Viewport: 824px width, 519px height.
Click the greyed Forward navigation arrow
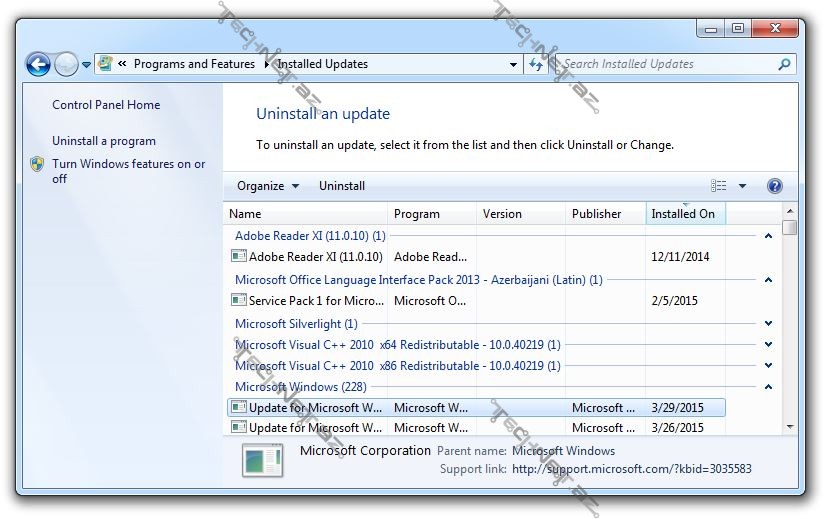[66, 65]
